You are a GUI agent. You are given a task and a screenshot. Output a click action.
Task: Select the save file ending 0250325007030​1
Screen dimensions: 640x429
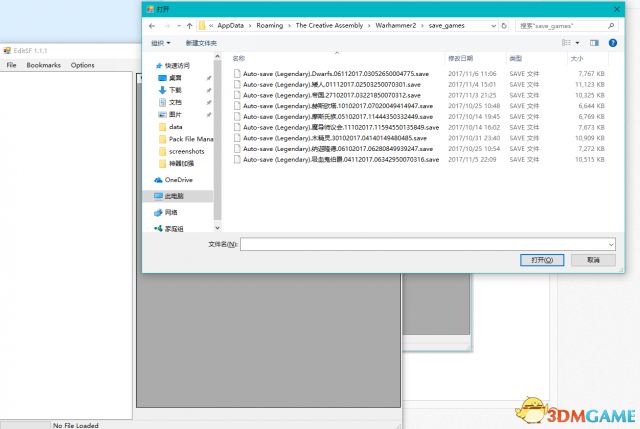(331, 84)
